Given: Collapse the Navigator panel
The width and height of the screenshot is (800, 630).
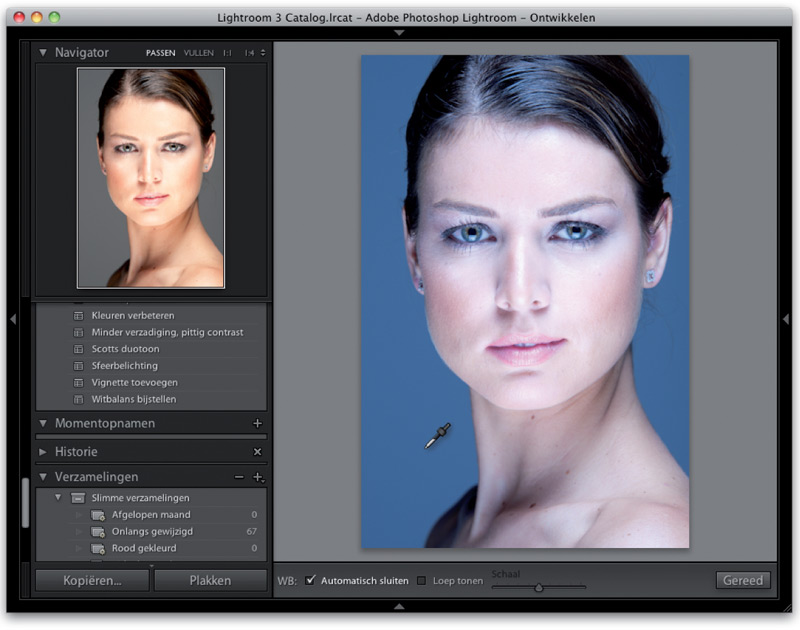Looking at the screenshot, I should (43, 52).
